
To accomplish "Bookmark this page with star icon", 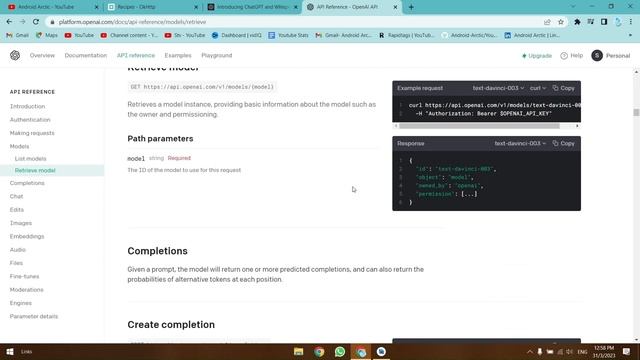I will point(561,22).
